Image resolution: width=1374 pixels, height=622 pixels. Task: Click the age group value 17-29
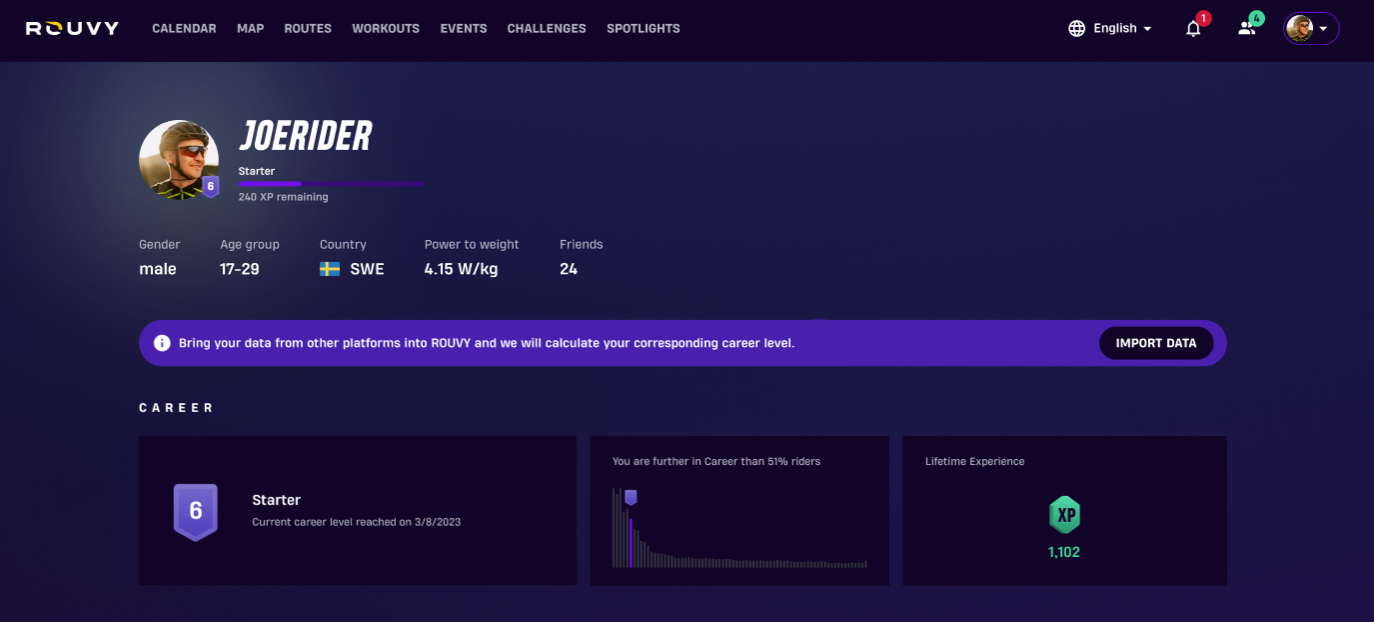click(240, 269)
